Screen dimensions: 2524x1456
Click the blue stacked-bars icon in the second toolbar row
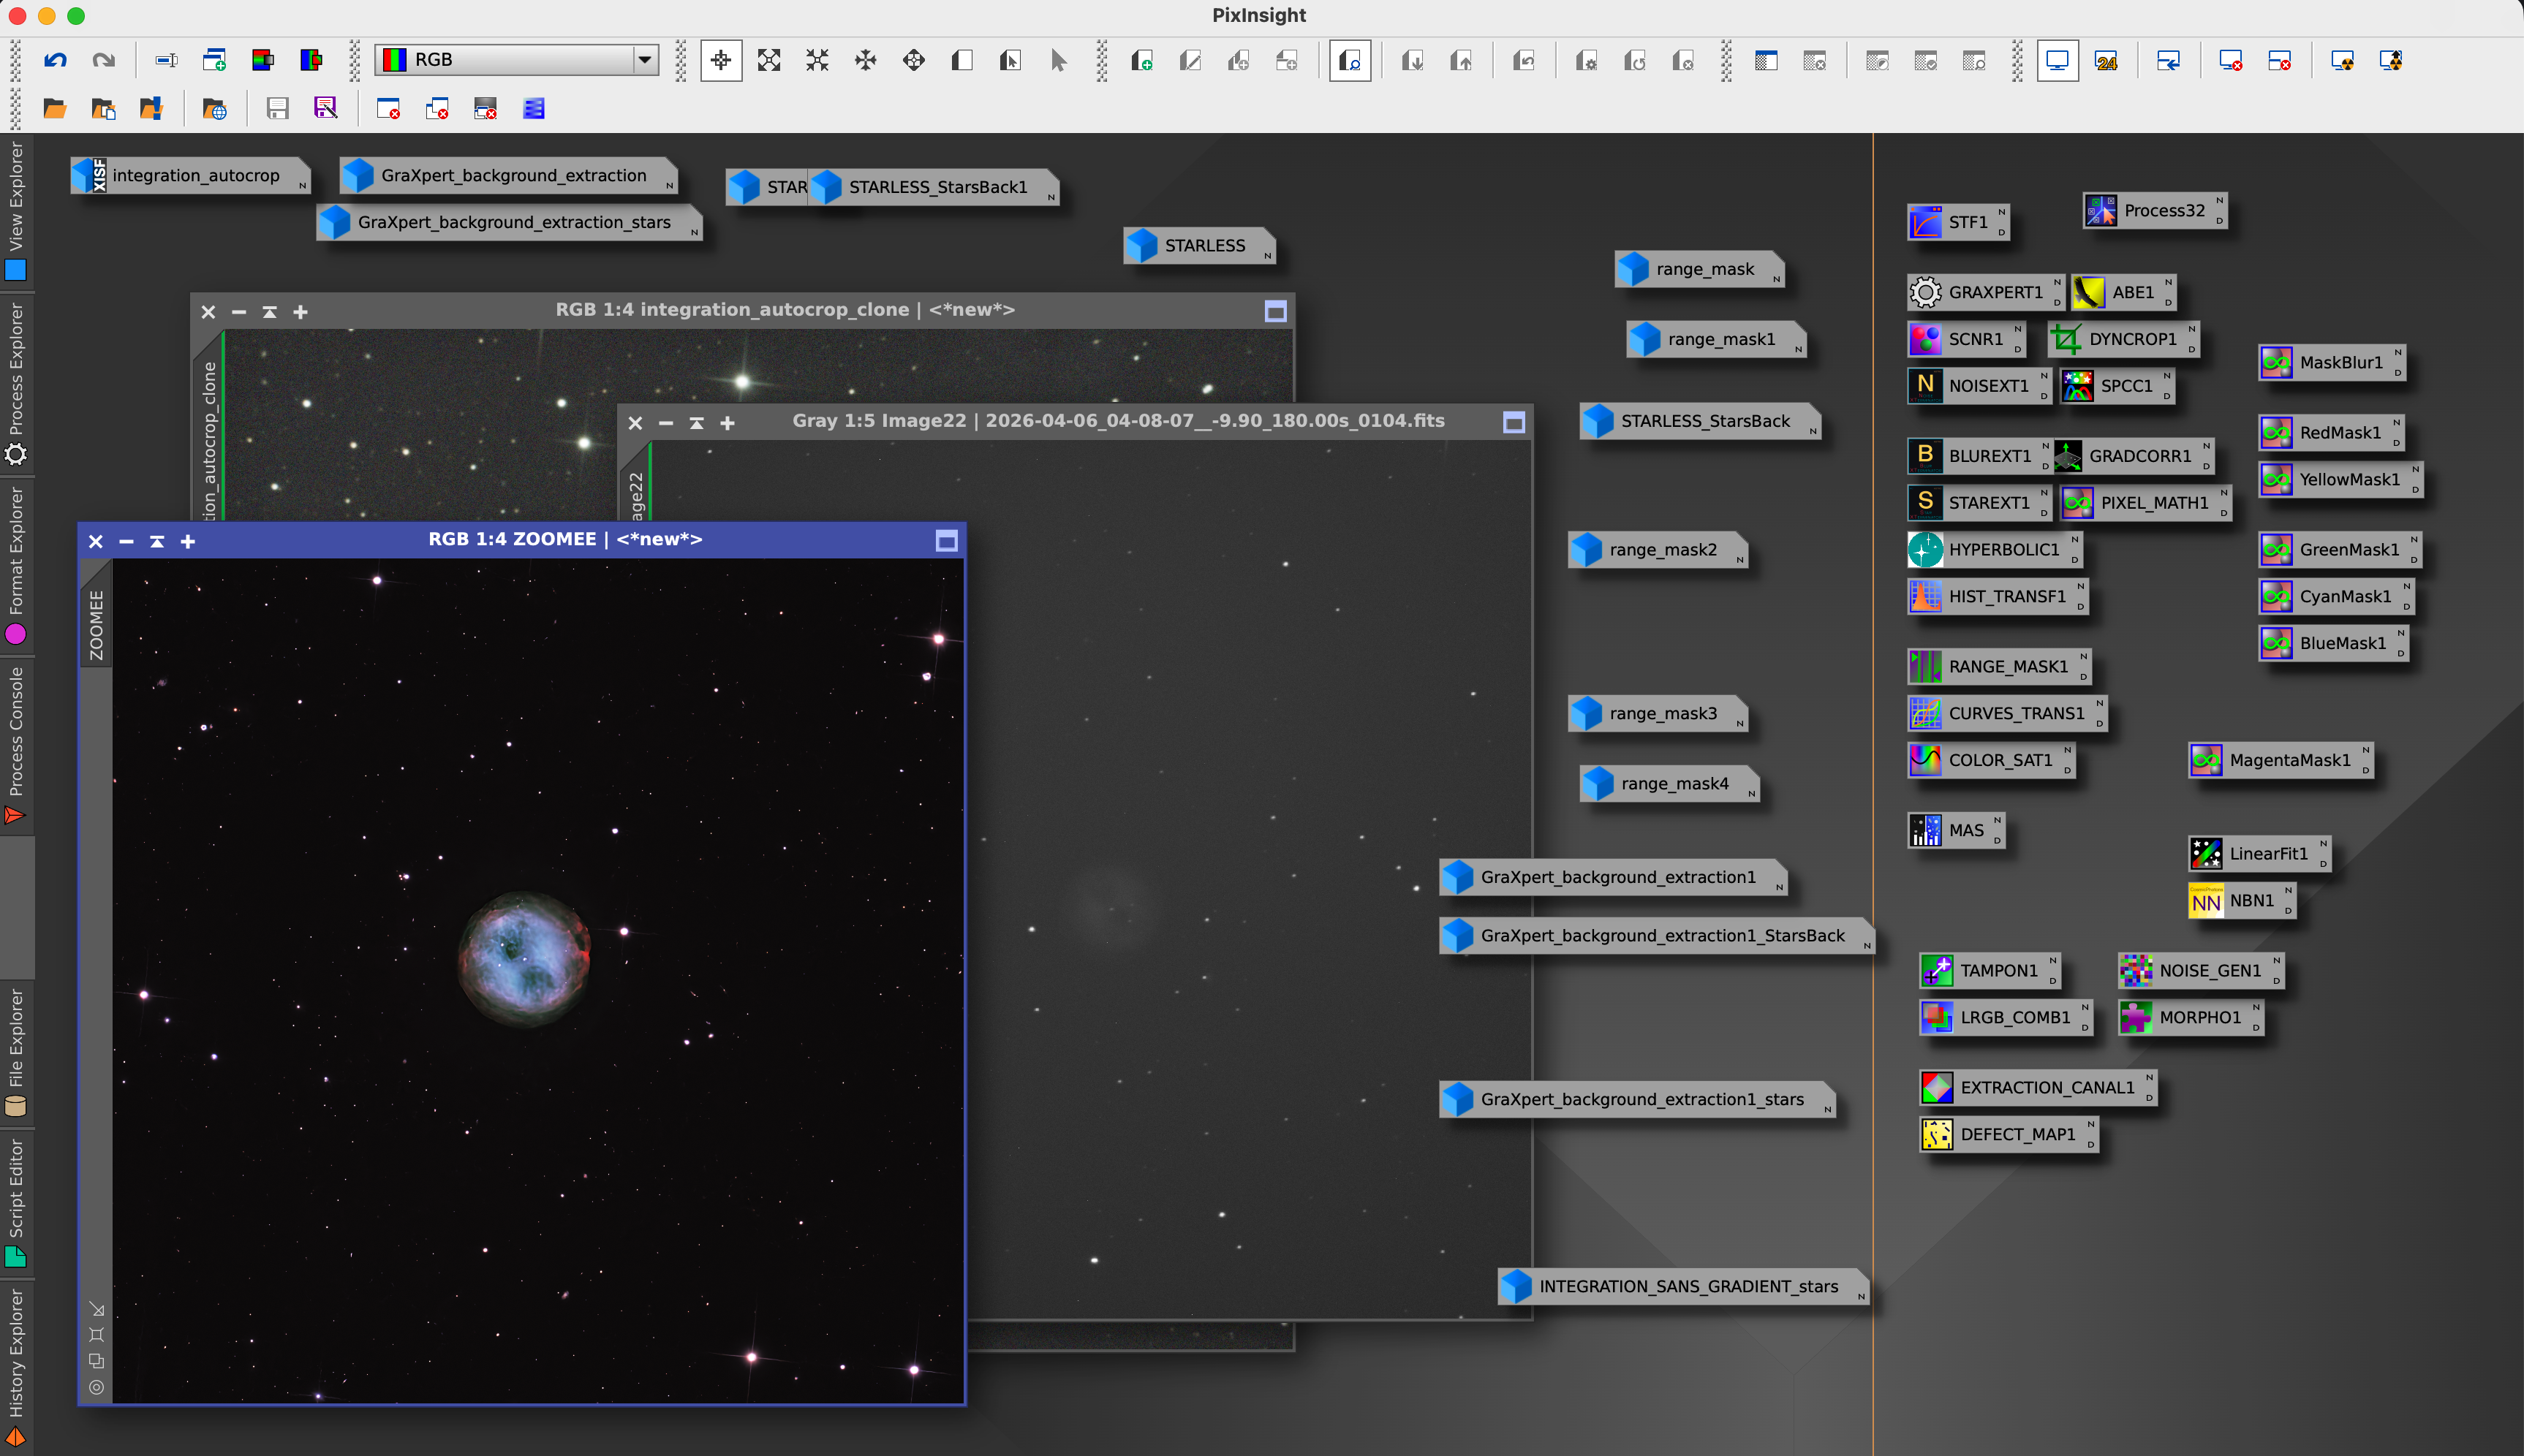point(534,108)
